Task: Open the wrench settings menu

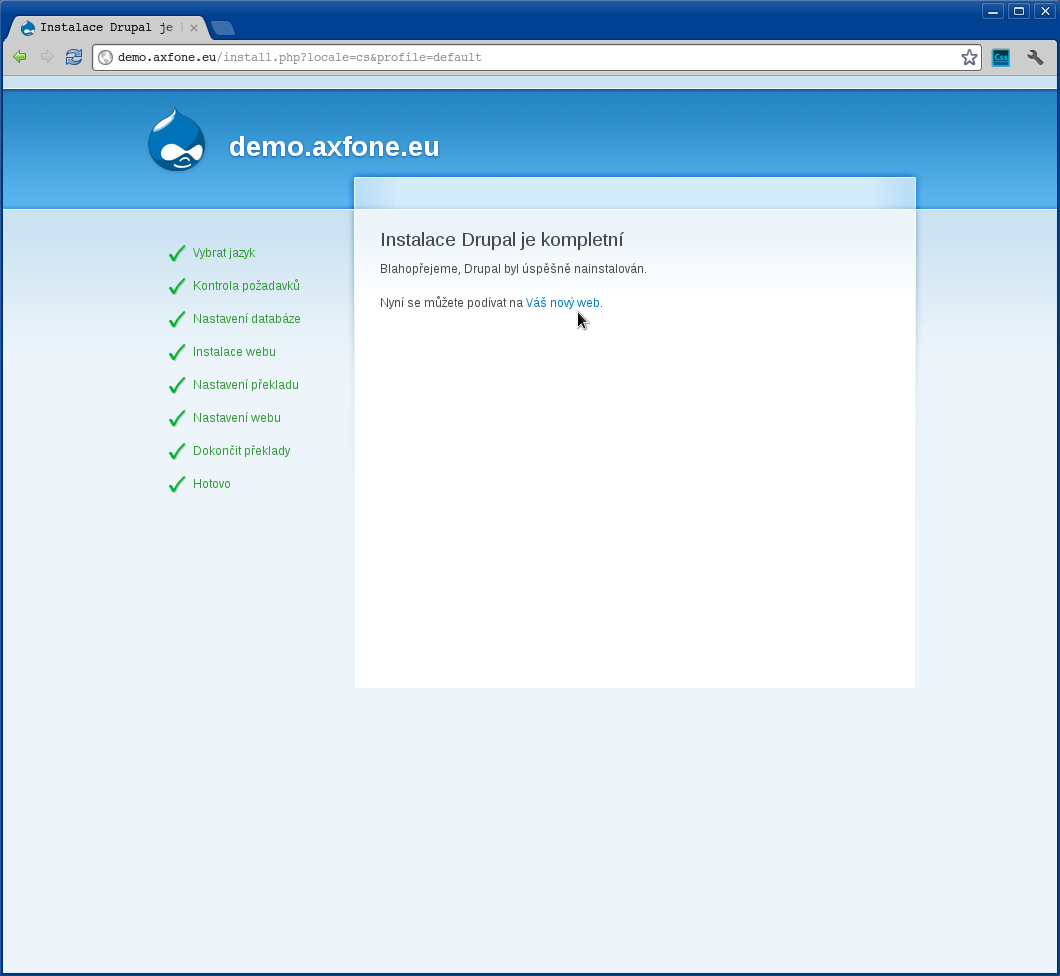Action: pos(1035,58)
